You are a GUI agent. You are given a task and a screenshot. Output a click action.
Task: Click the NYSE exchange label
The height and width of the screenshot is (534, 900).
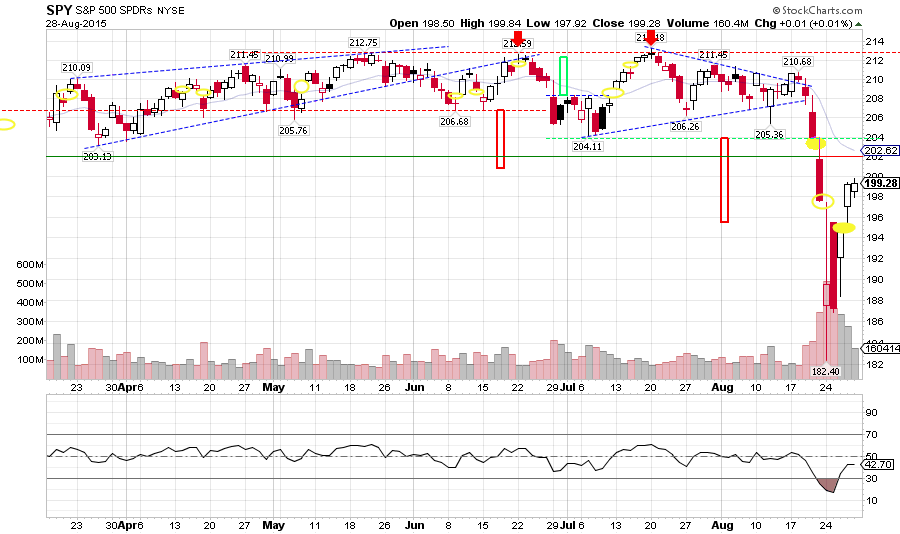(x=171, y=11)
